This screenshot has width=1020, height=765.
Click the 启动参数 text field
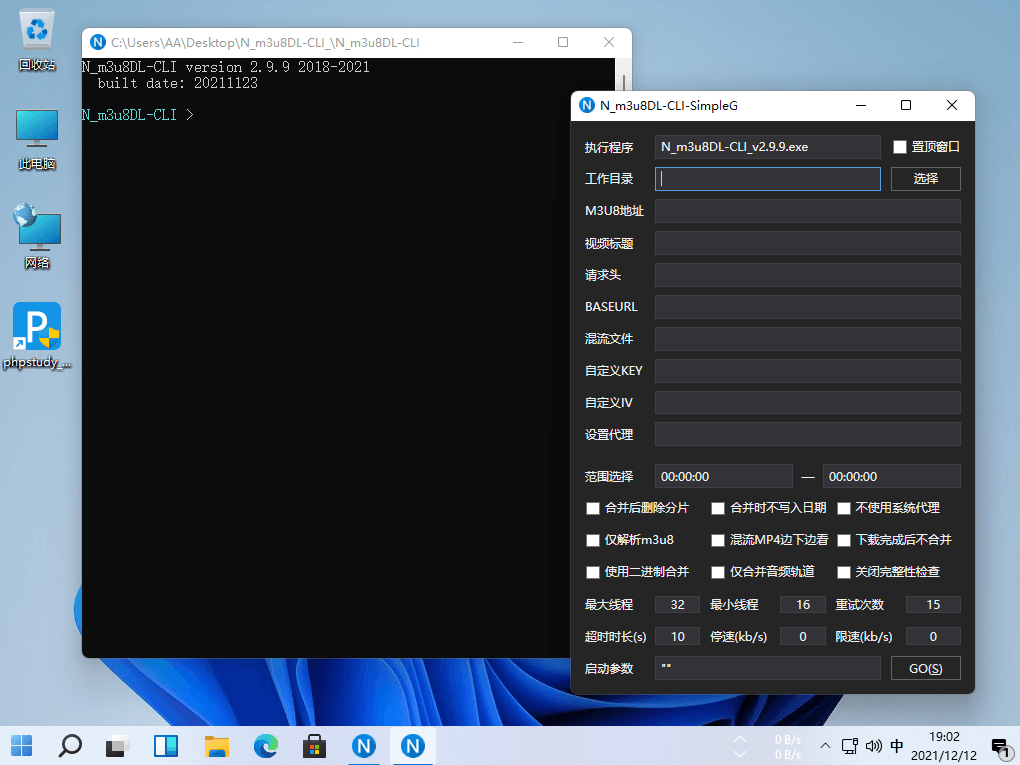point(768,668)
